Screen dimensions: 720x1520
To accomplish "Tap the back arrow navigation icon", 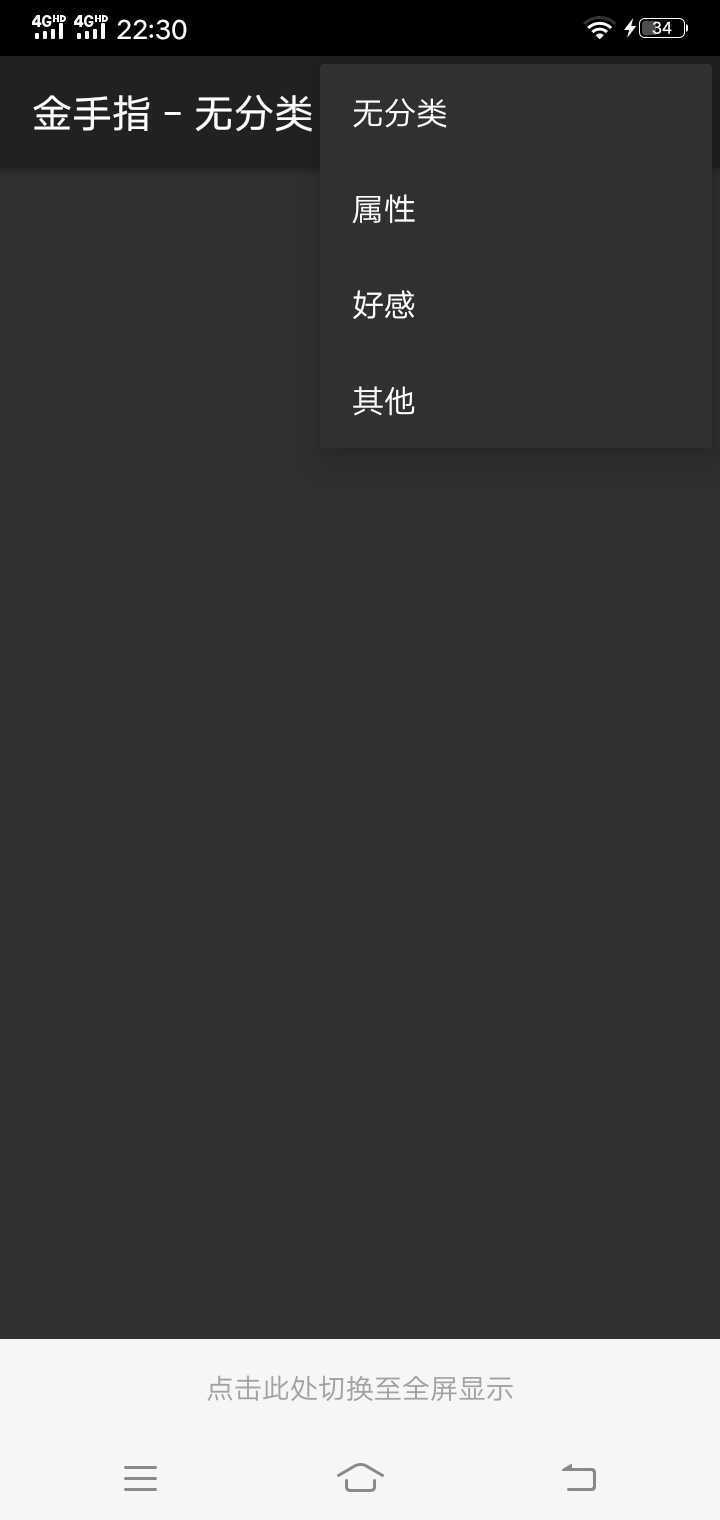I will point(579,1477).
